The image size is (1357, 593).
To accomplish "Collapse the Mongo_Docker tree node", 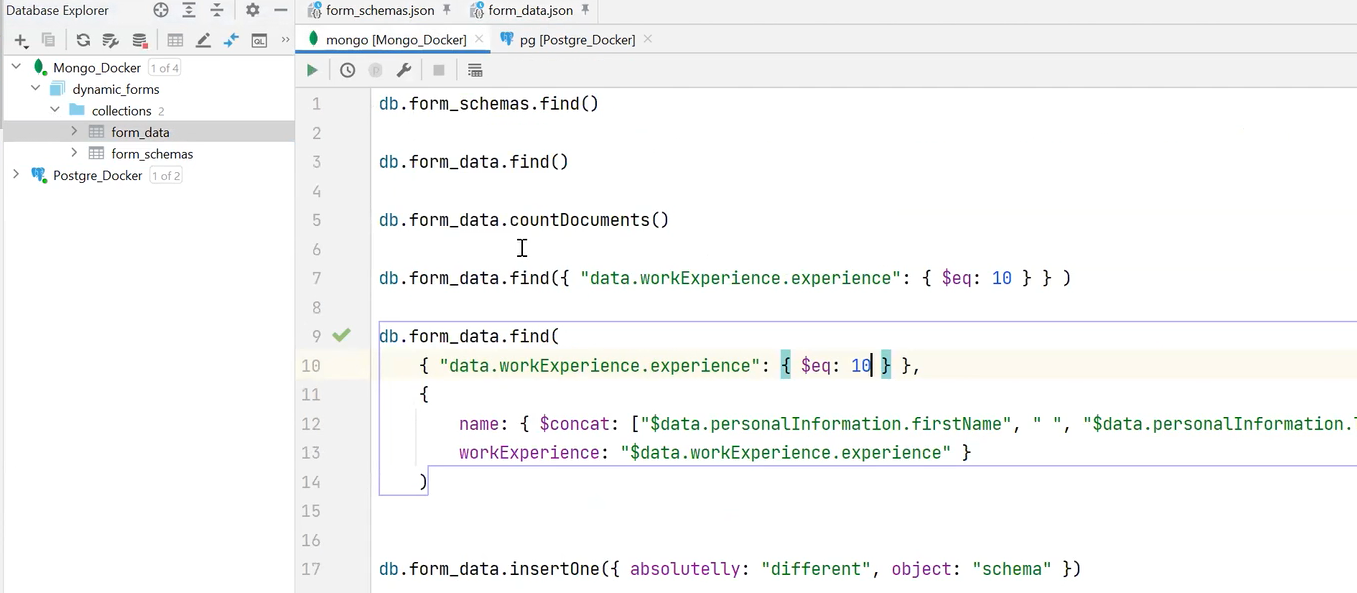I will [x=16, y=67].
